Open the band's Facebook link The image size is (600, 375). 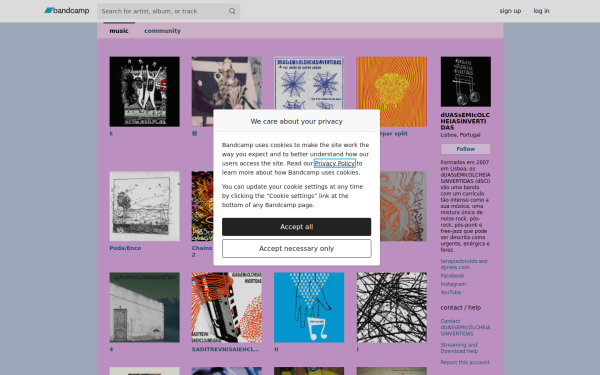[x=452, y=276]
